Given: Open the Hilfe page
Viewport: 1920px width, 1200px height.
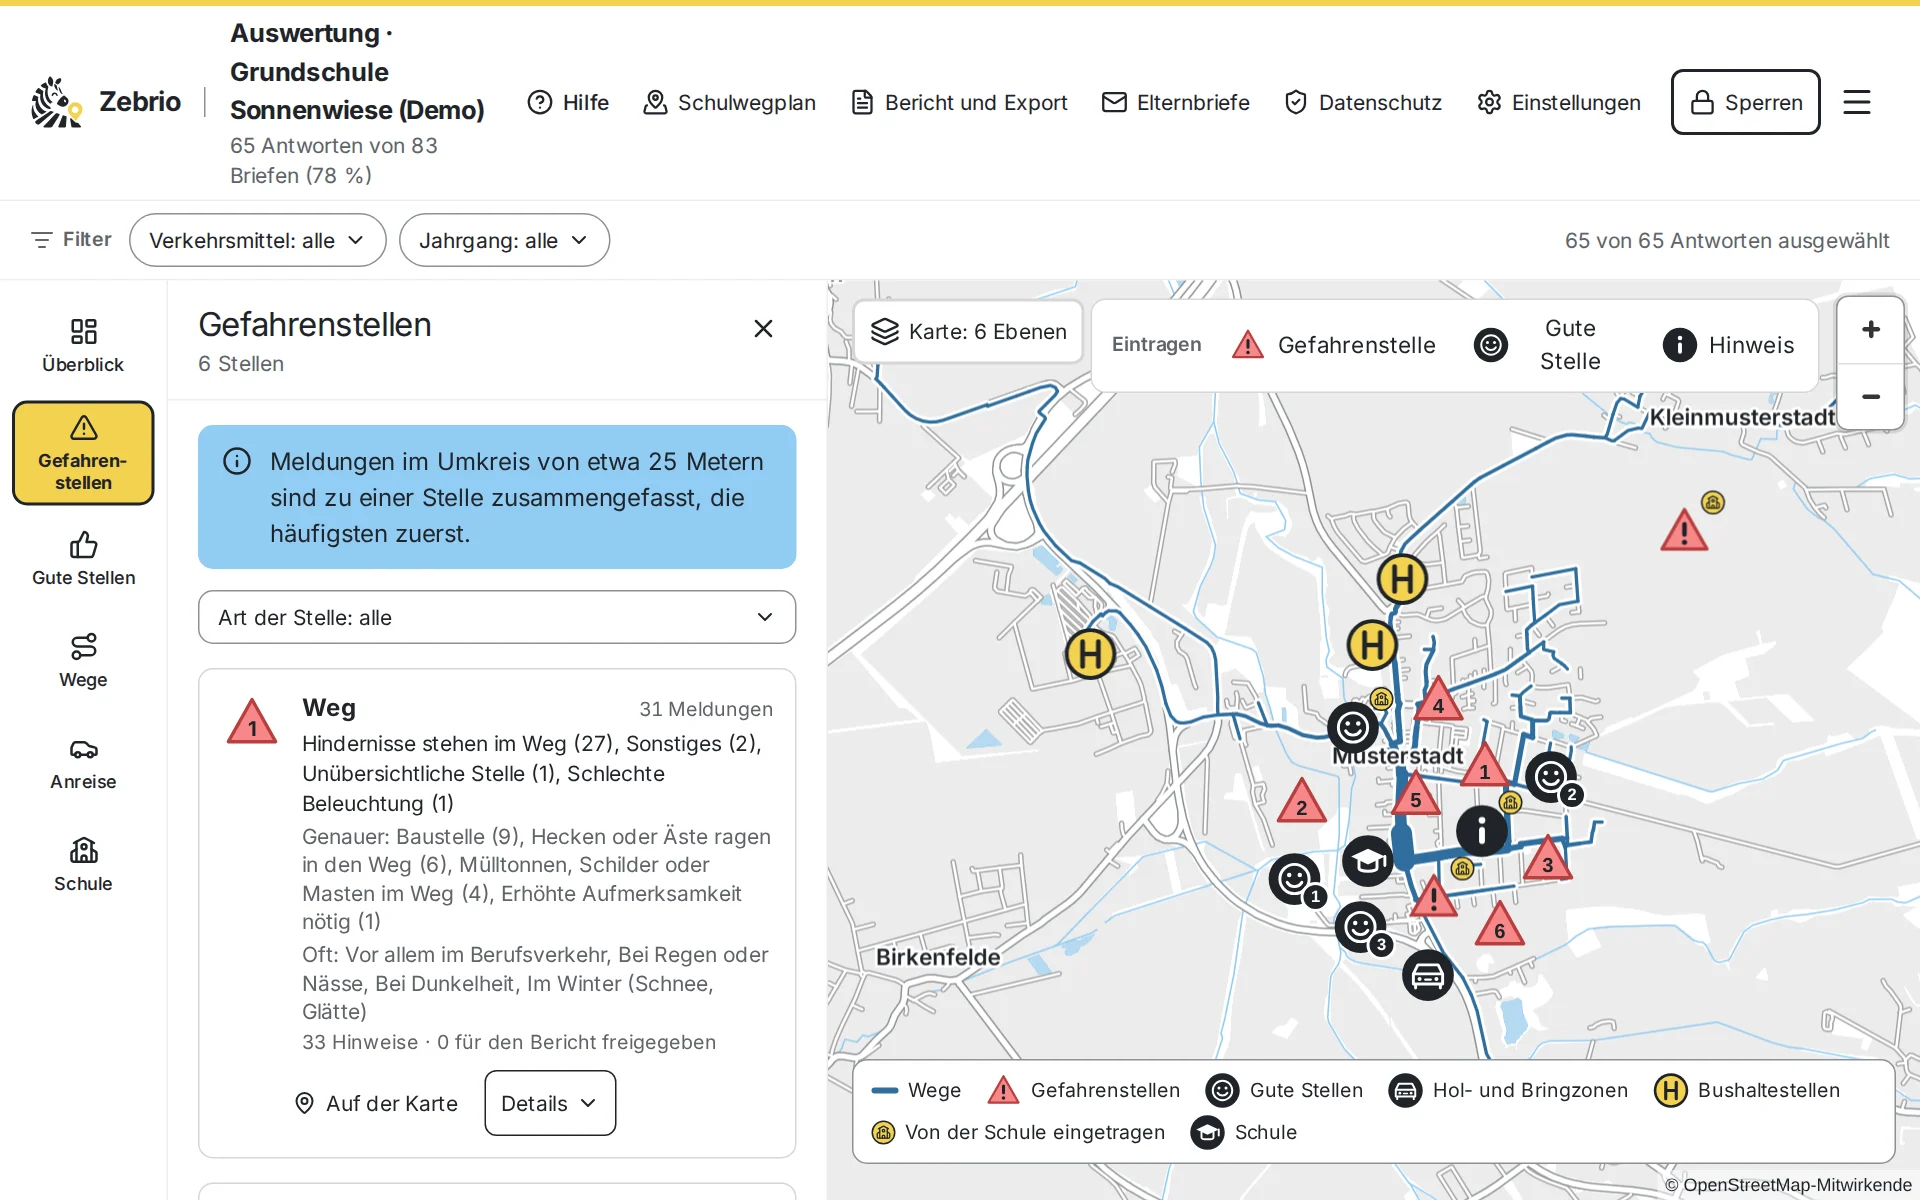Looking at the screenshot, I should 568,102.
